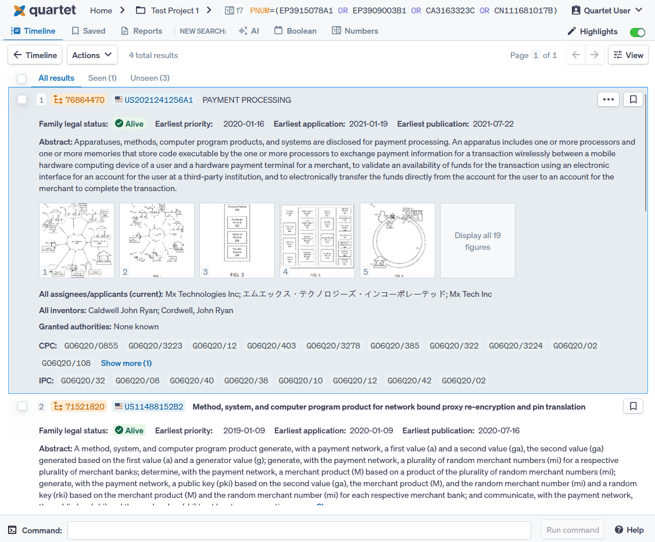Bookmark the Payment Processing patent result

click(633, 100)
